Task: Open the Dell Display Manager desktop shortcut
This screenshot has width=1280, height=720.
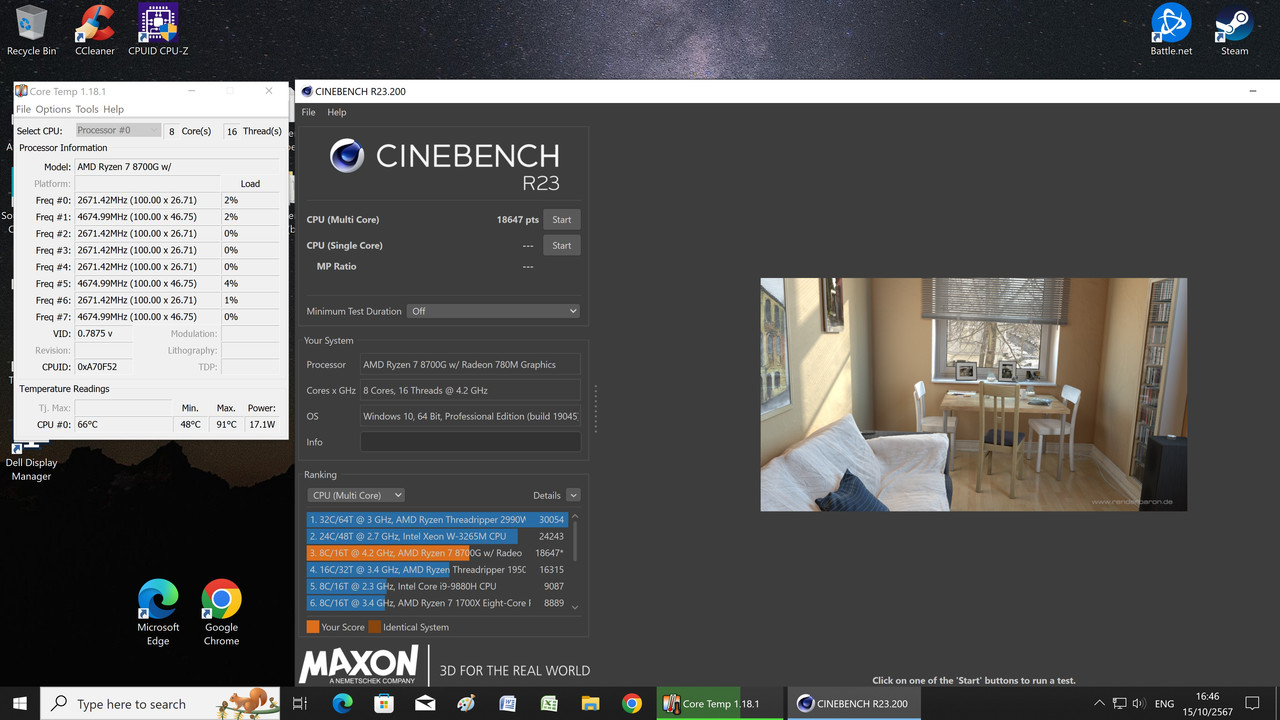Action: point(31,462)
